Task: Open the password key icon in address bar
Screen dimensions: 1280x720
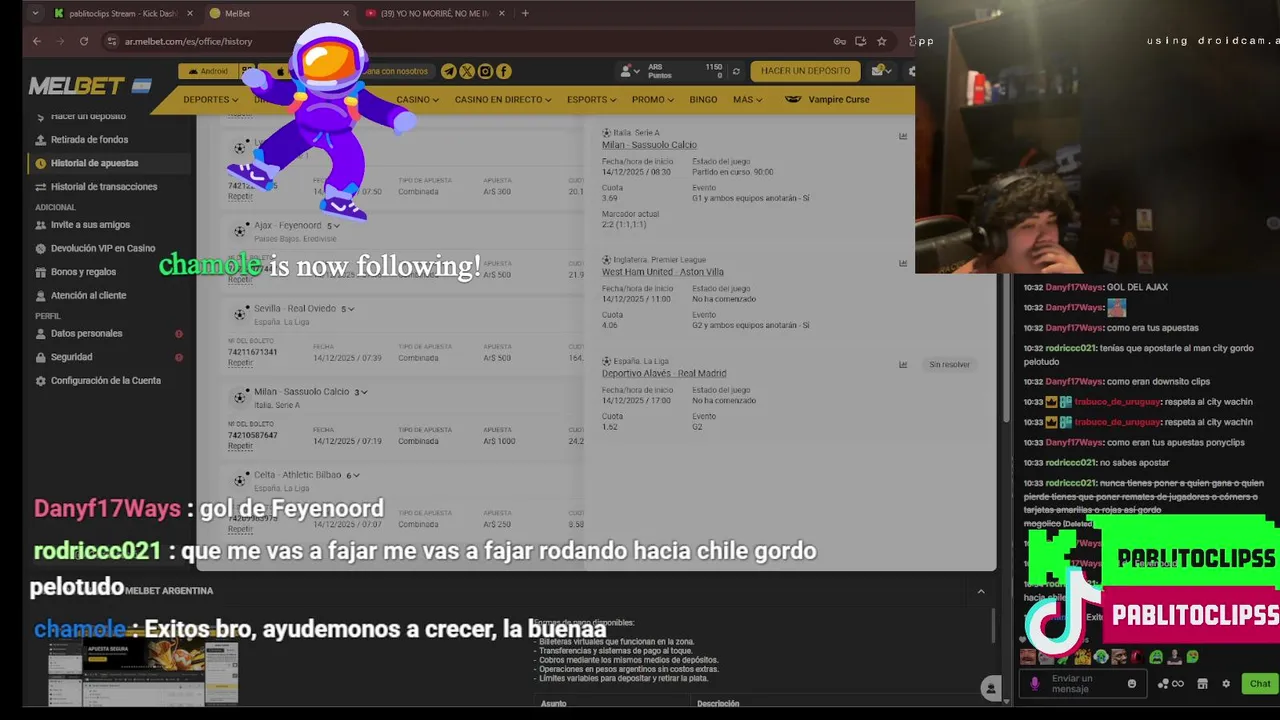Action: click(x=839, y=41)
